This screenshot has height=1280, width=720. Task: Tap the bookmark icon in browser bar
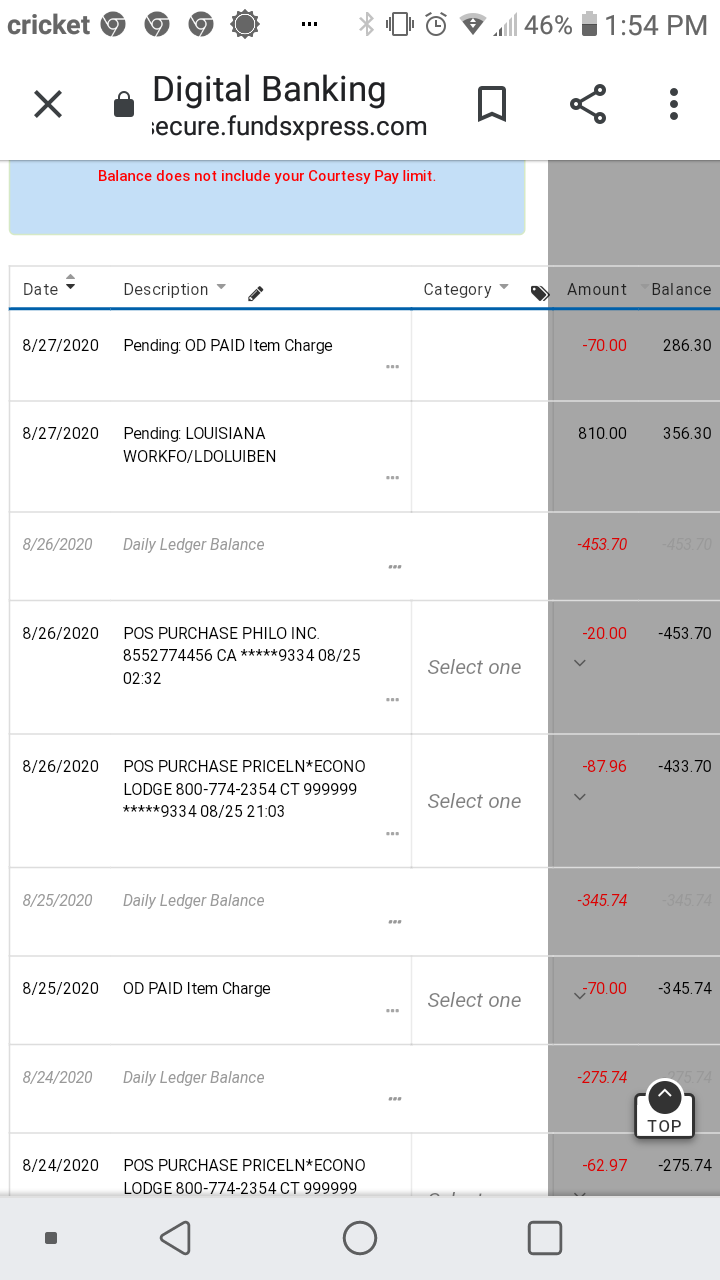tap(491, 104)
